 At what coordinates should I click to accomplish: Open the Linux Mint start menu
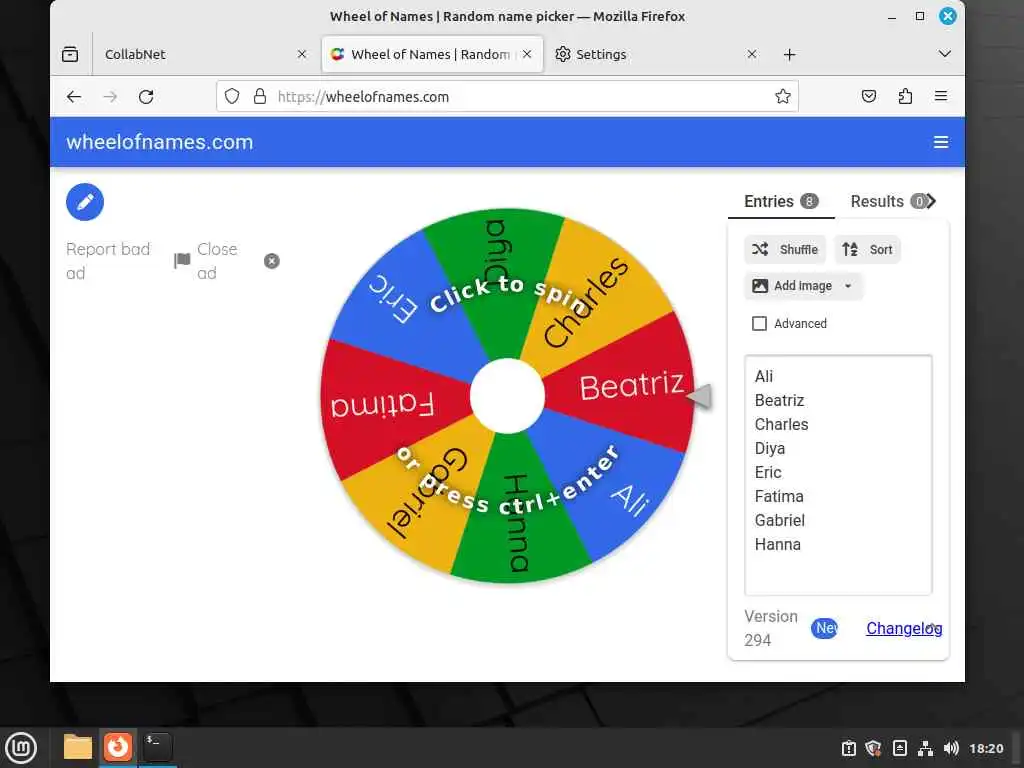point(21,748)
